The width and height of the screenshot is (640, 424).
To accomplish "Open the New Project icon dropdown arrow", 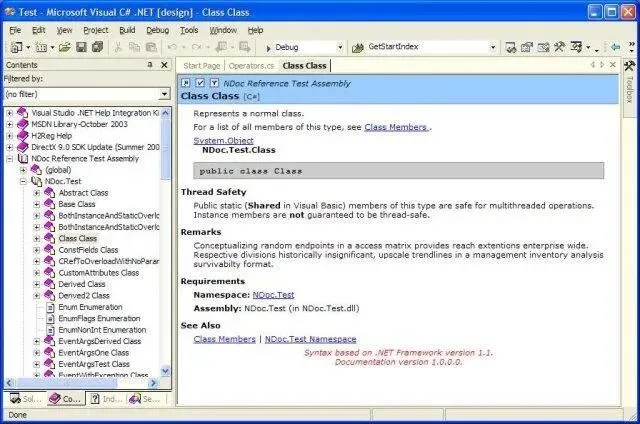I will [x=28, y=48].
